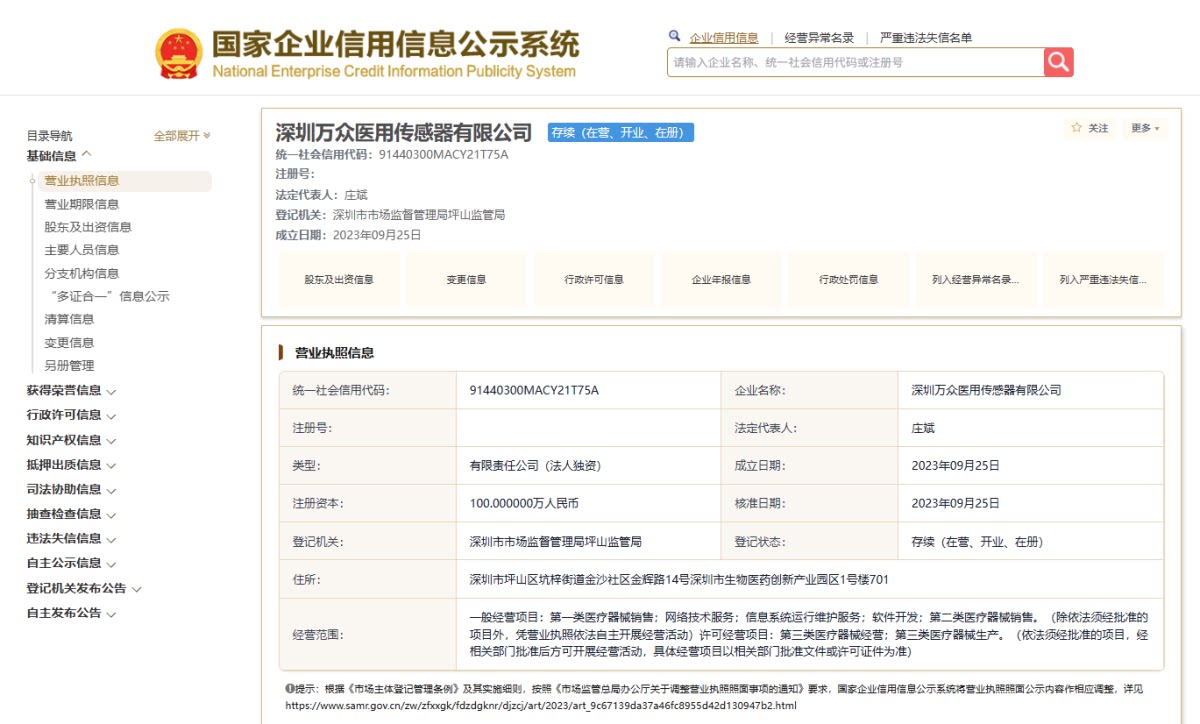This screenshot has width=1200, height=724.
Task: Focus the enterprise name search input field
Action: coord(856,62)
